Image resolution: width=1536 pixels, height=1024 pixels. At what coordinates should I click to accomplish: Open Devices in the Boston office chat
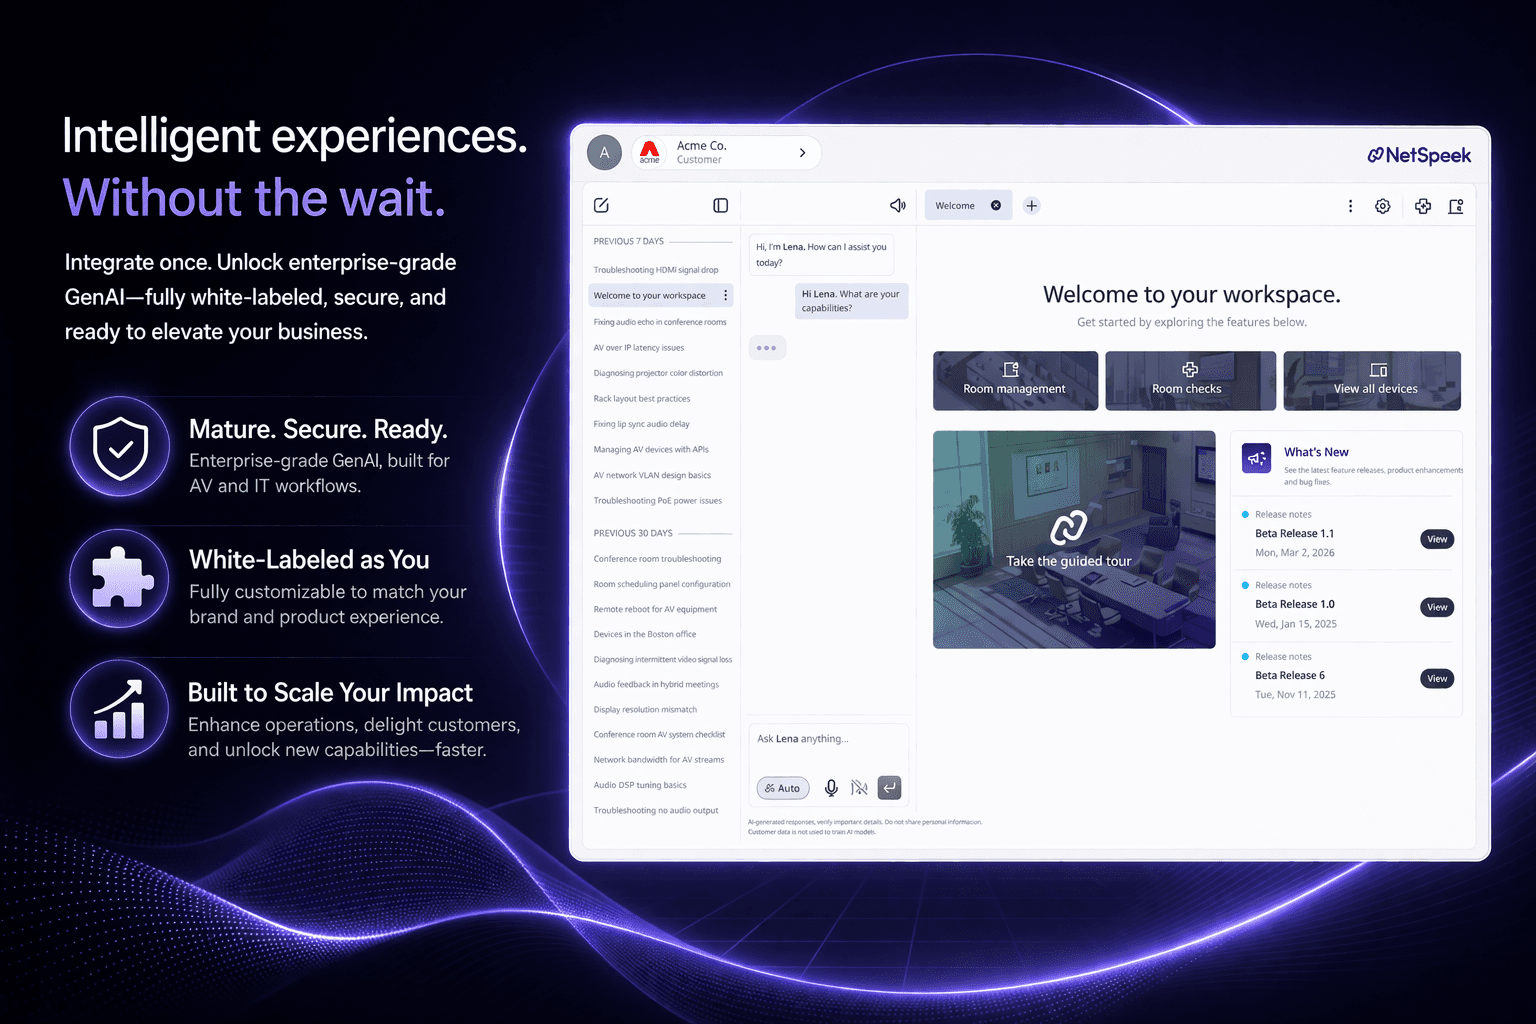coord(645,634)
